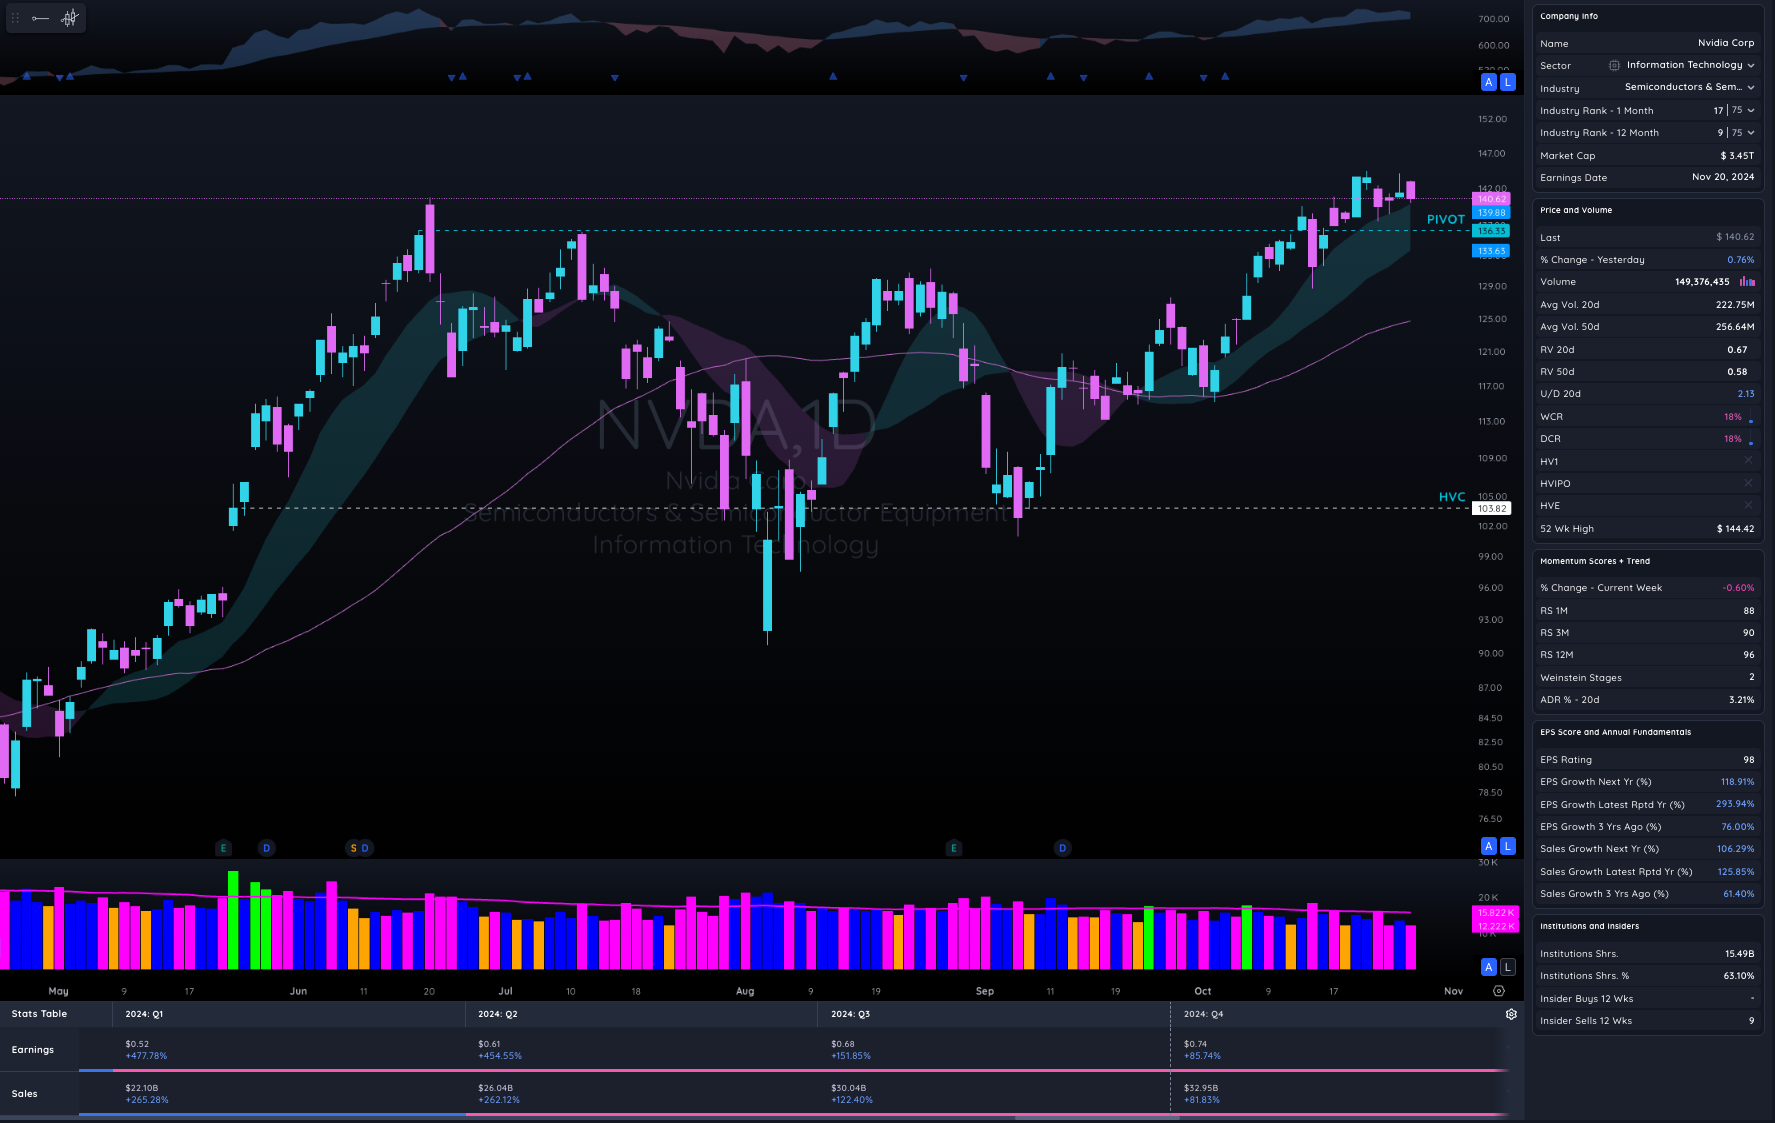Click the Sales row label
1775x1123 pixels.
24,1094
